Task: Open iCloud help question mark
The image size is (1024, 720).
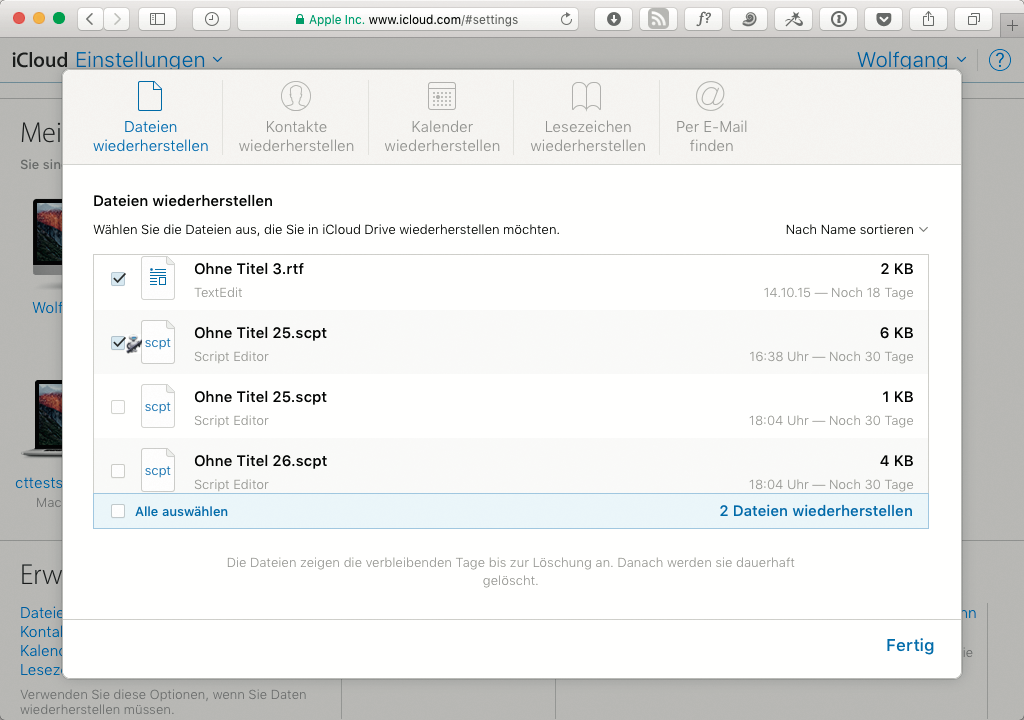Action: point(999,60)
